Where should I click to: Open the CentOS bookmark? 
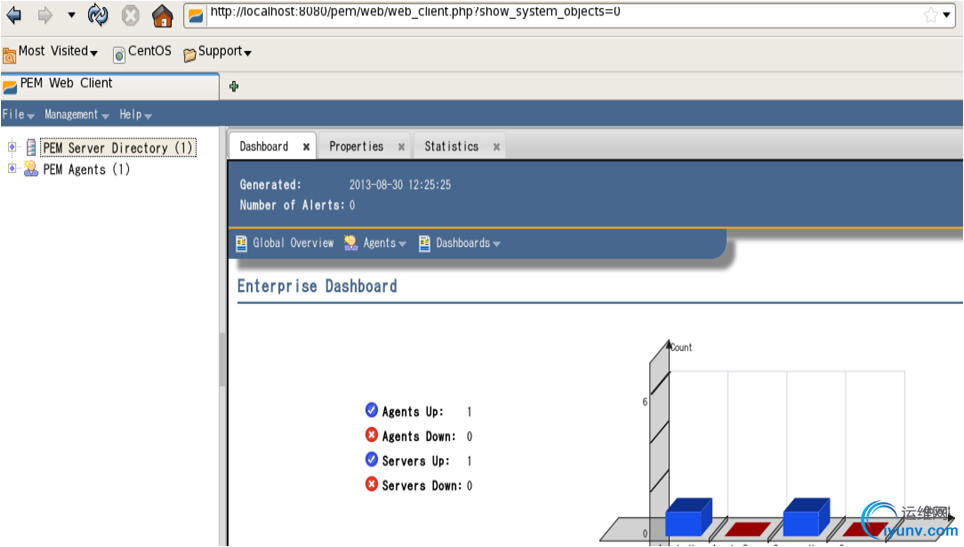pyautogui.click(x=142, y=52)
